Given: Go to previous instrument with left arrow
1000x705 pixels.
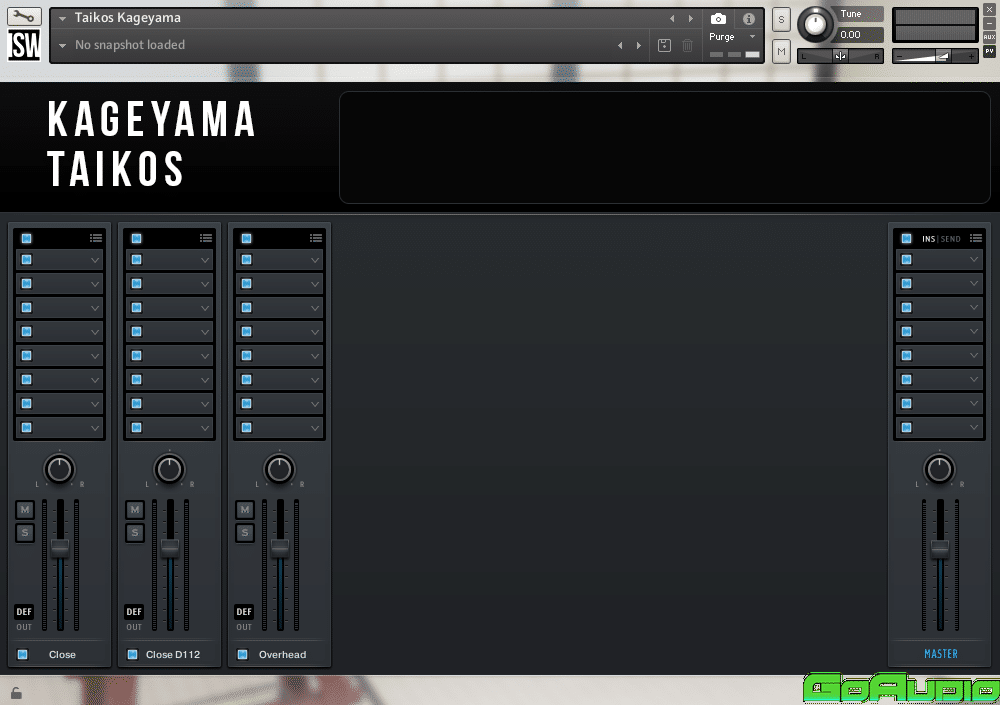Looking at the screenshot, I should coord(672,19).
